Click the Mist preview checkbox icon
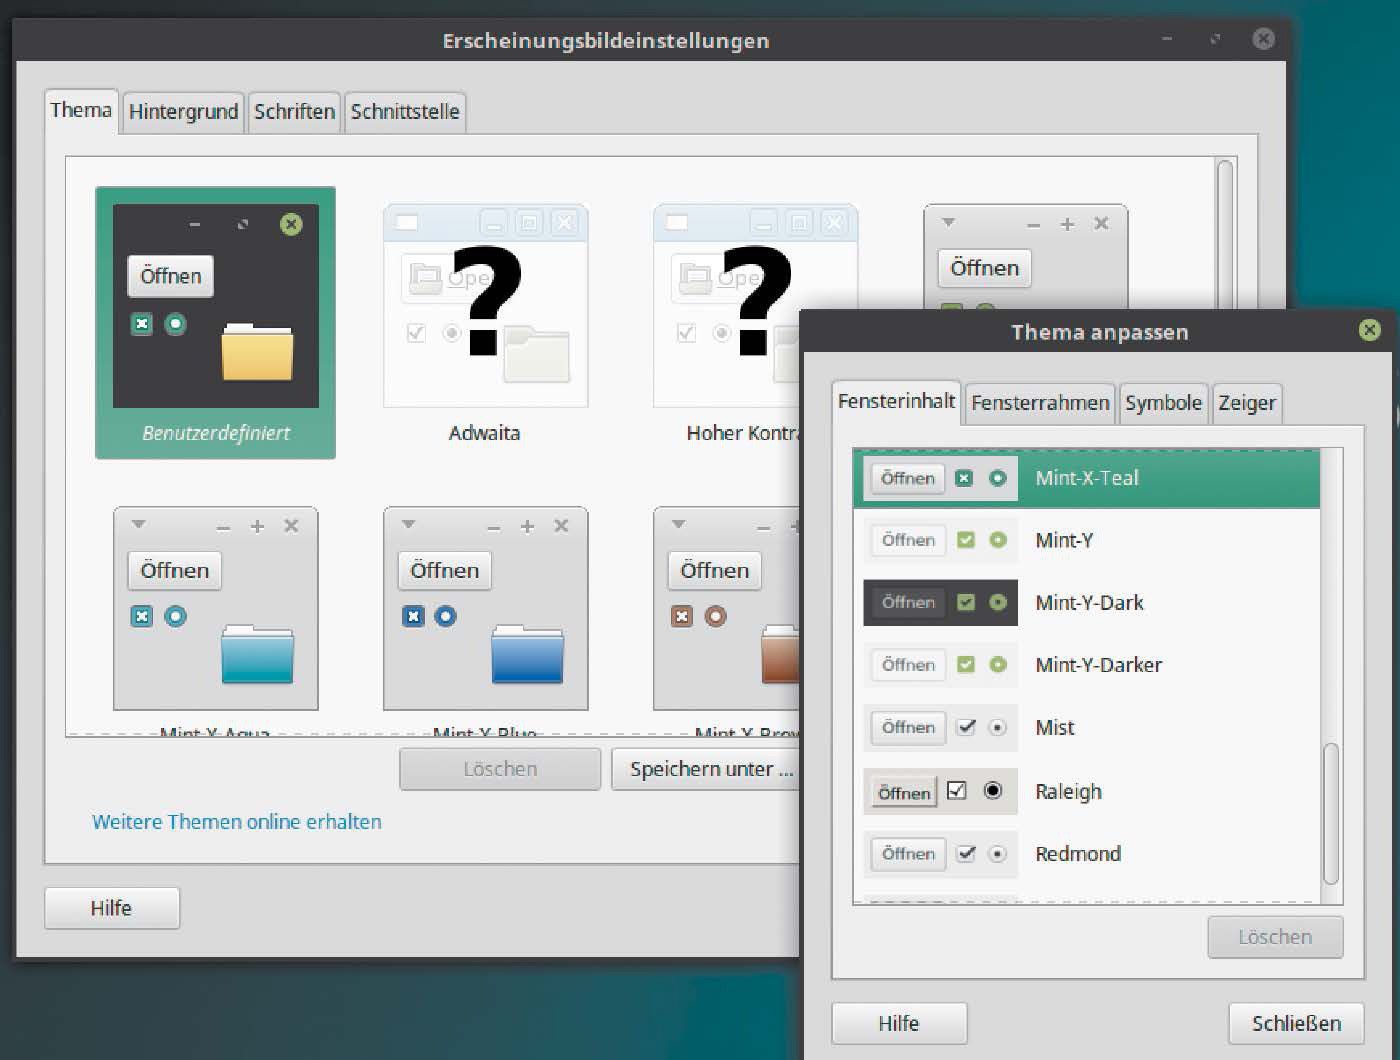 pyautogui.click(x=966, y=727)
